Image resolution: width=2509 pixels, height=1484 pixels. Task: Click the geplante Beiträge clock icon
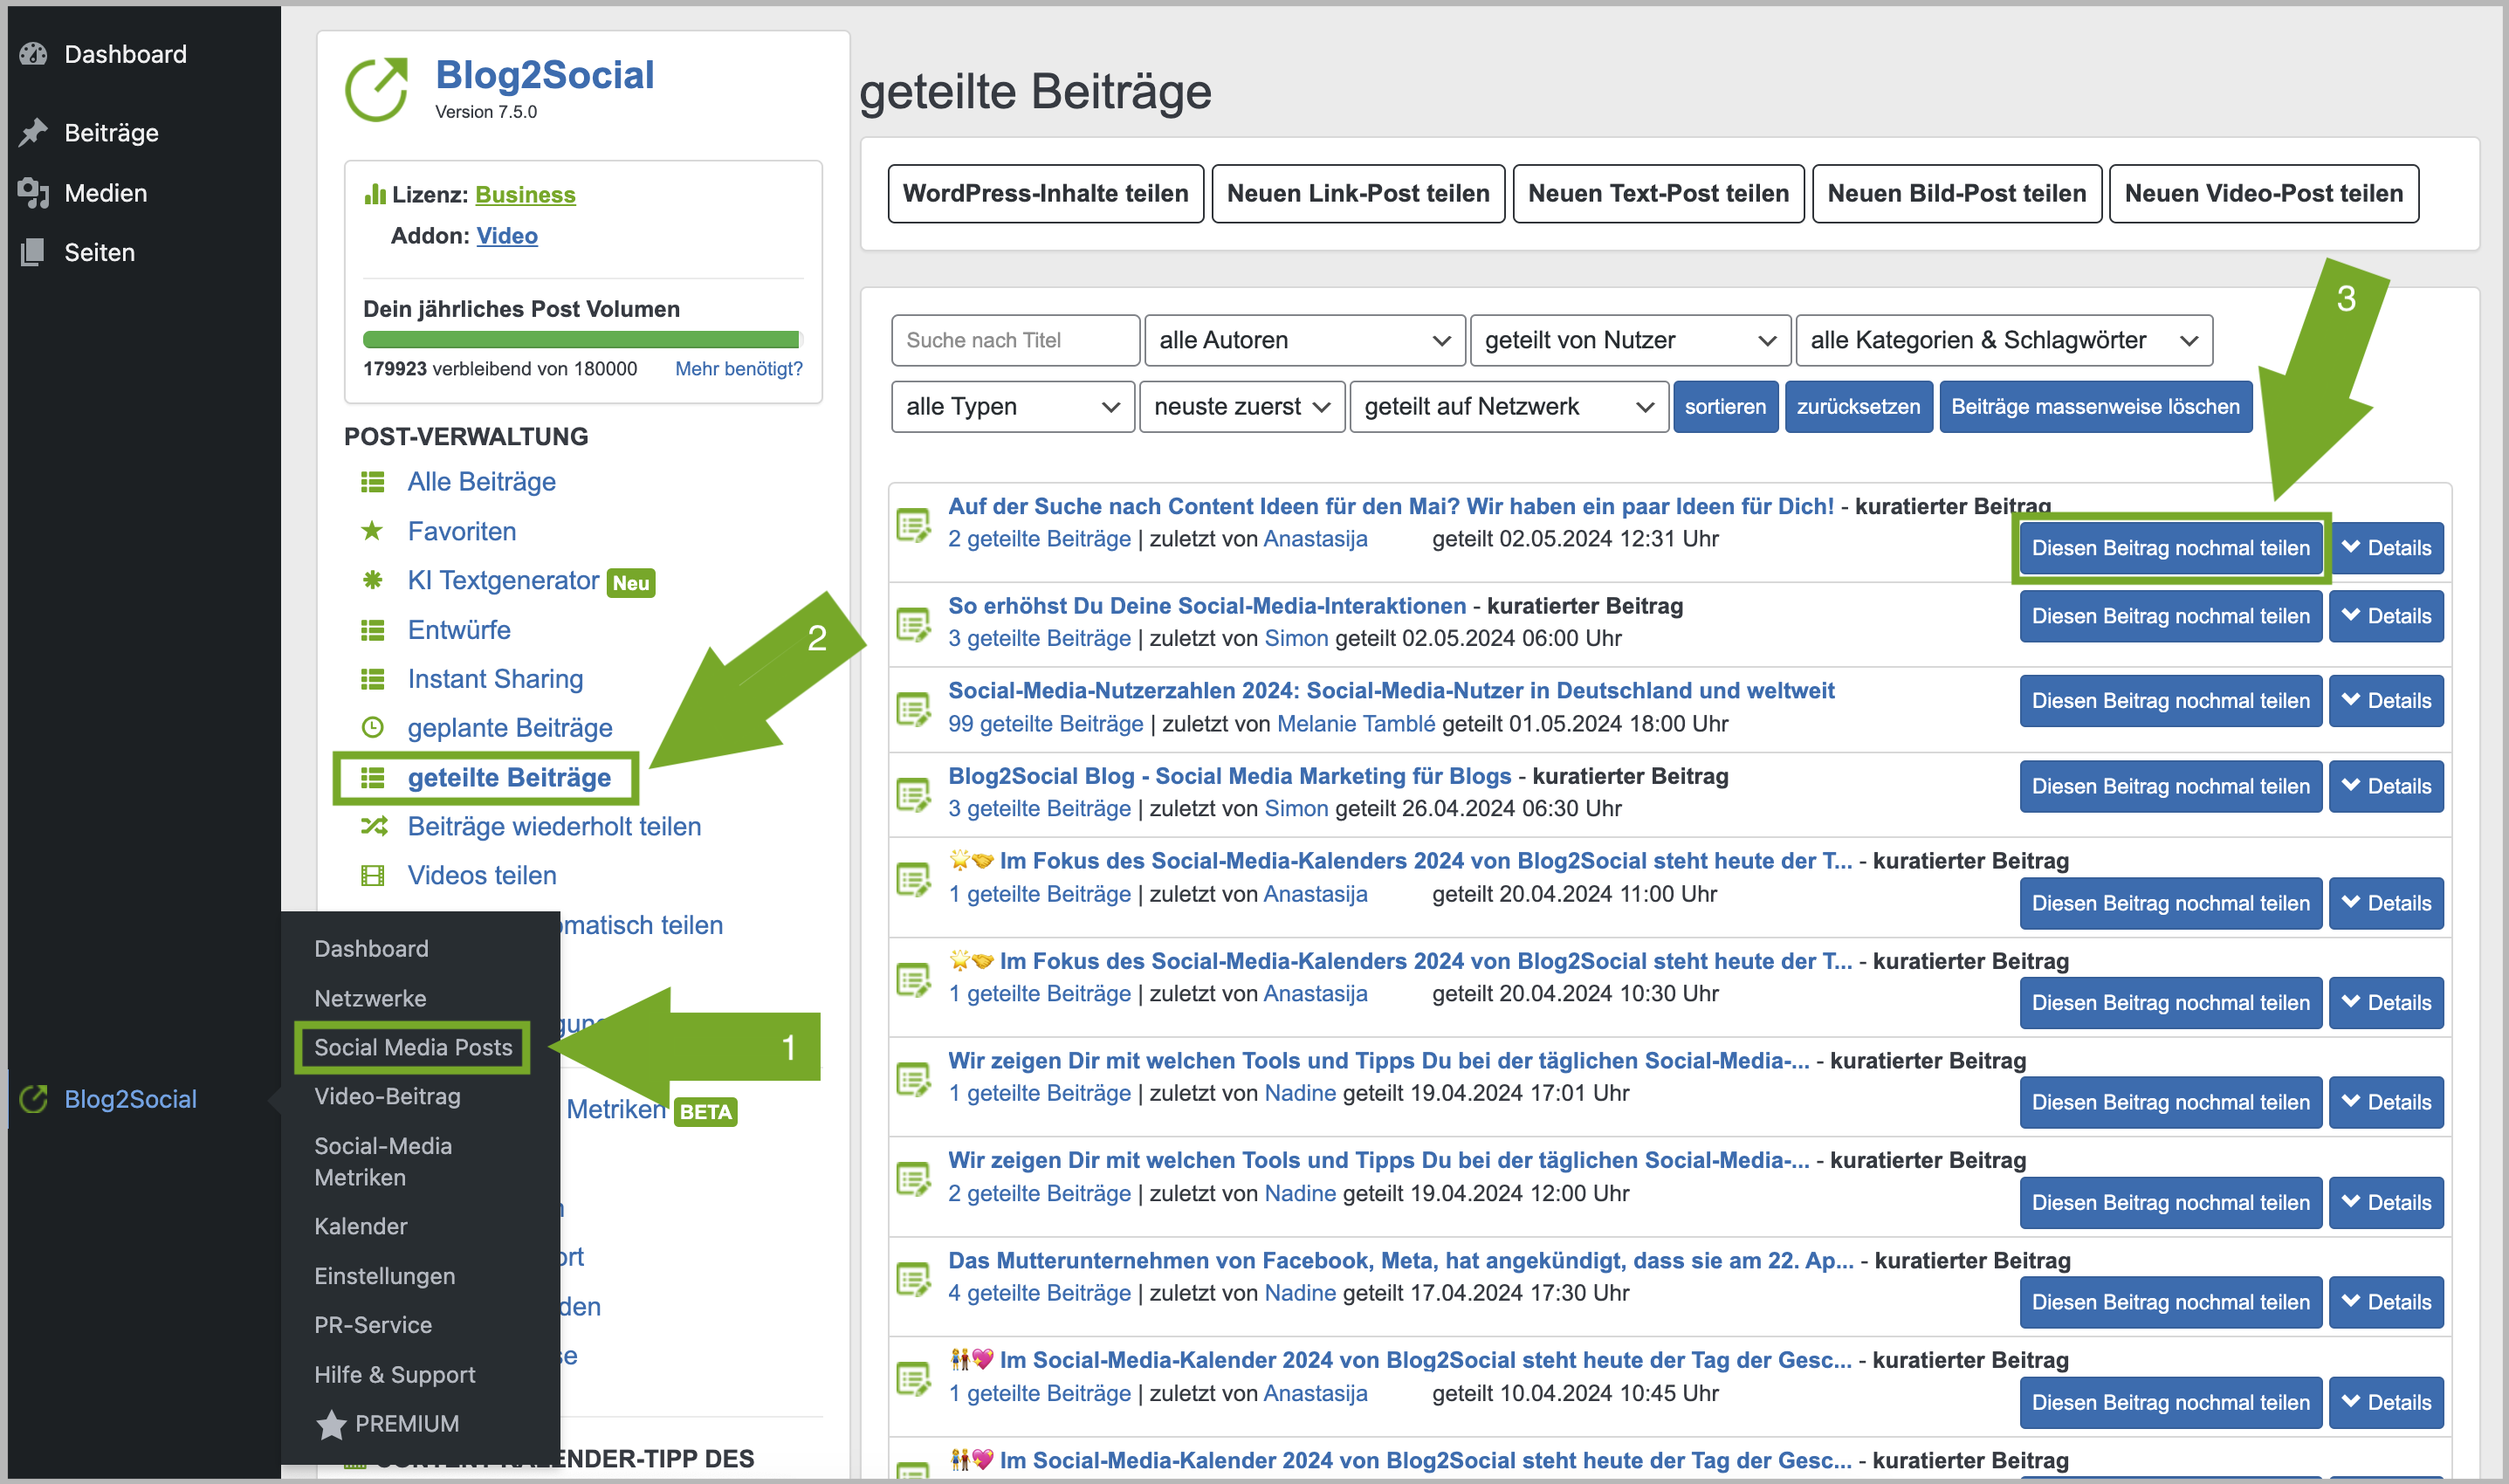372,727
